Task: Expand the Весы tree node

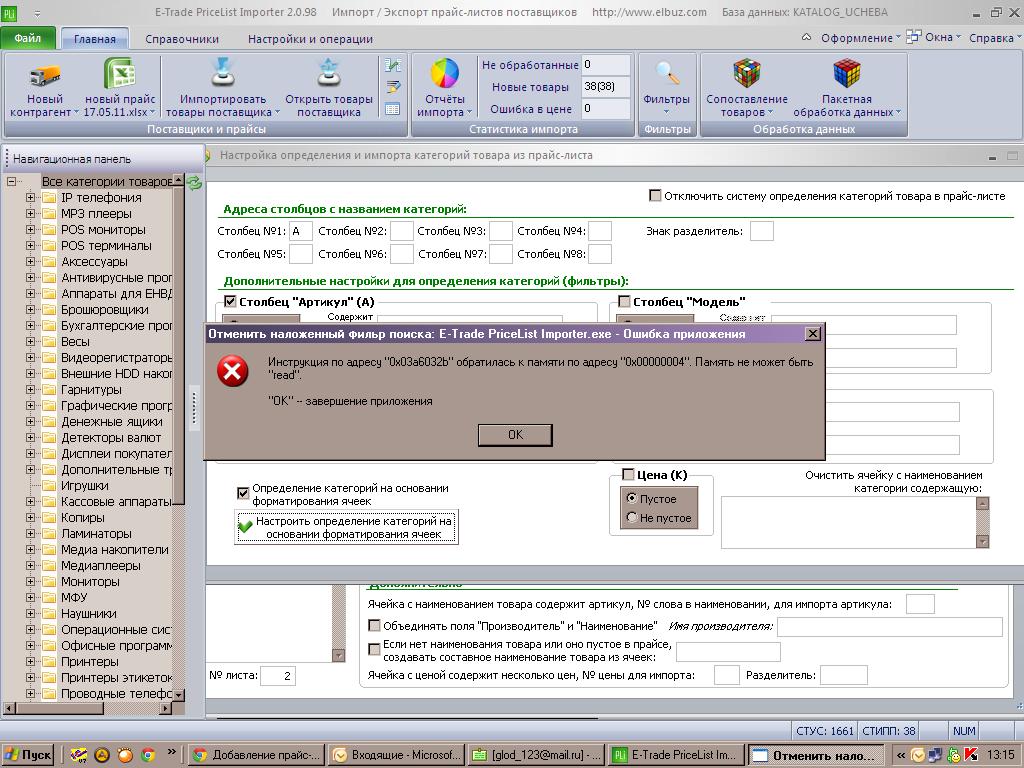Action: tap(30, 342)
